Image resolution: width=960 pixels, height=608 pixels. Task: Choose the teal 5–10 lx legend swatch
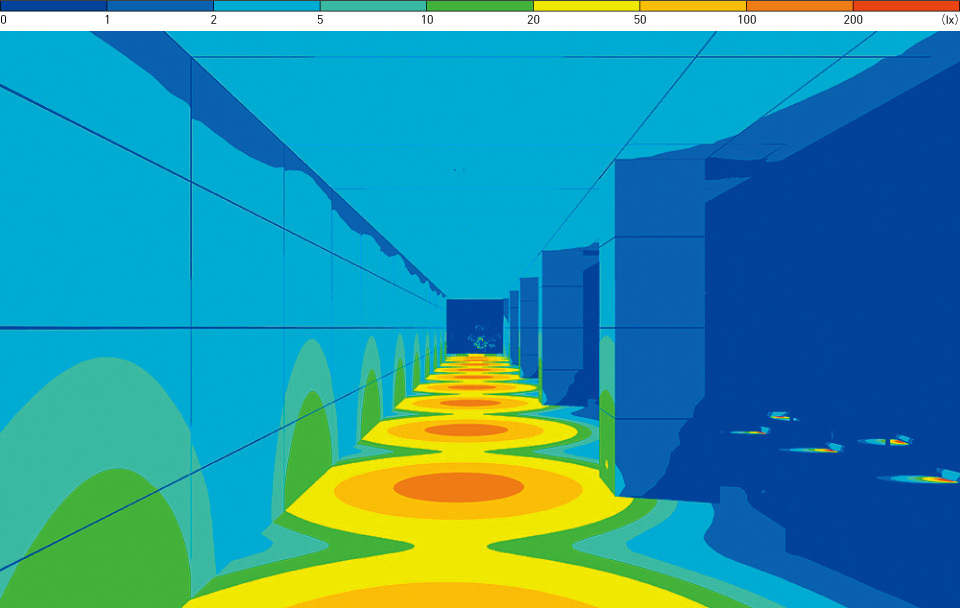373,5
